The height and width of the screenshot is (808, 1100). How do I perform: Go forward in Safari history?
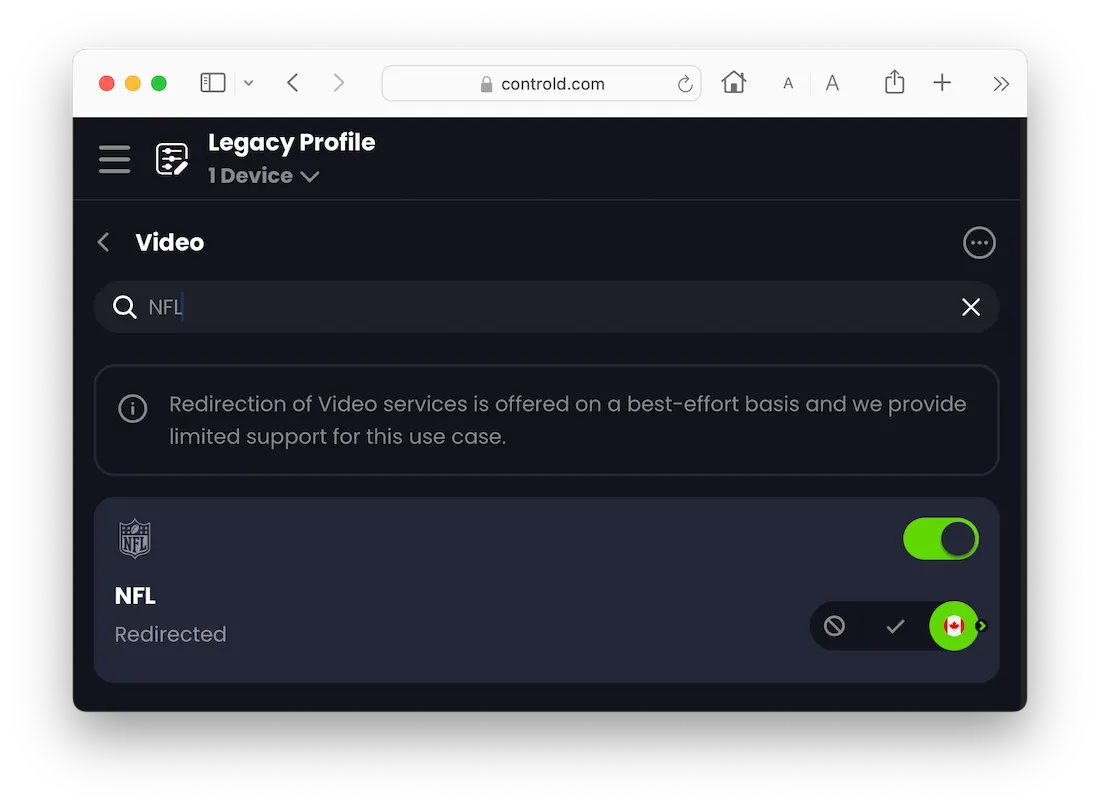[339, 83]
